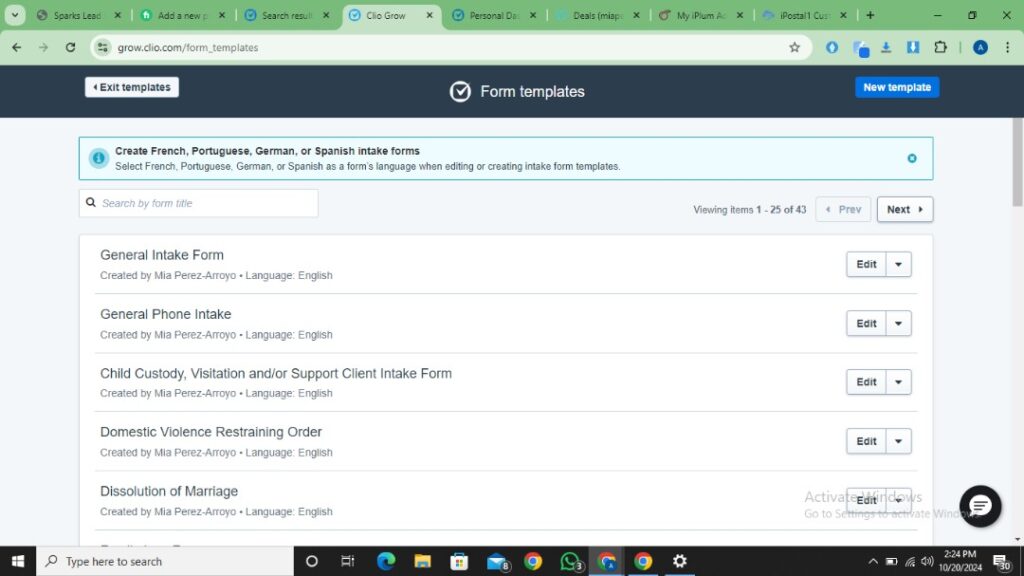1024x576 pixels.
Task: Bookmark page with the star icon
Action: pyautogui.click(x=794, y=47)
